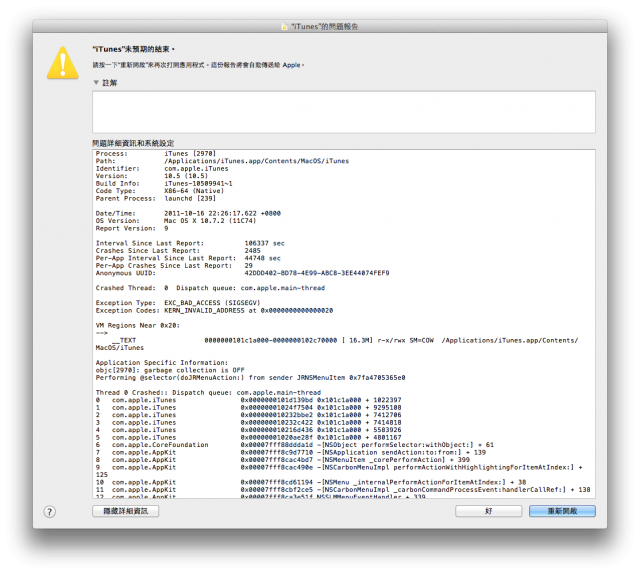Collapse the 註解 comments disclosure triangle

click(x=96, y=82)
